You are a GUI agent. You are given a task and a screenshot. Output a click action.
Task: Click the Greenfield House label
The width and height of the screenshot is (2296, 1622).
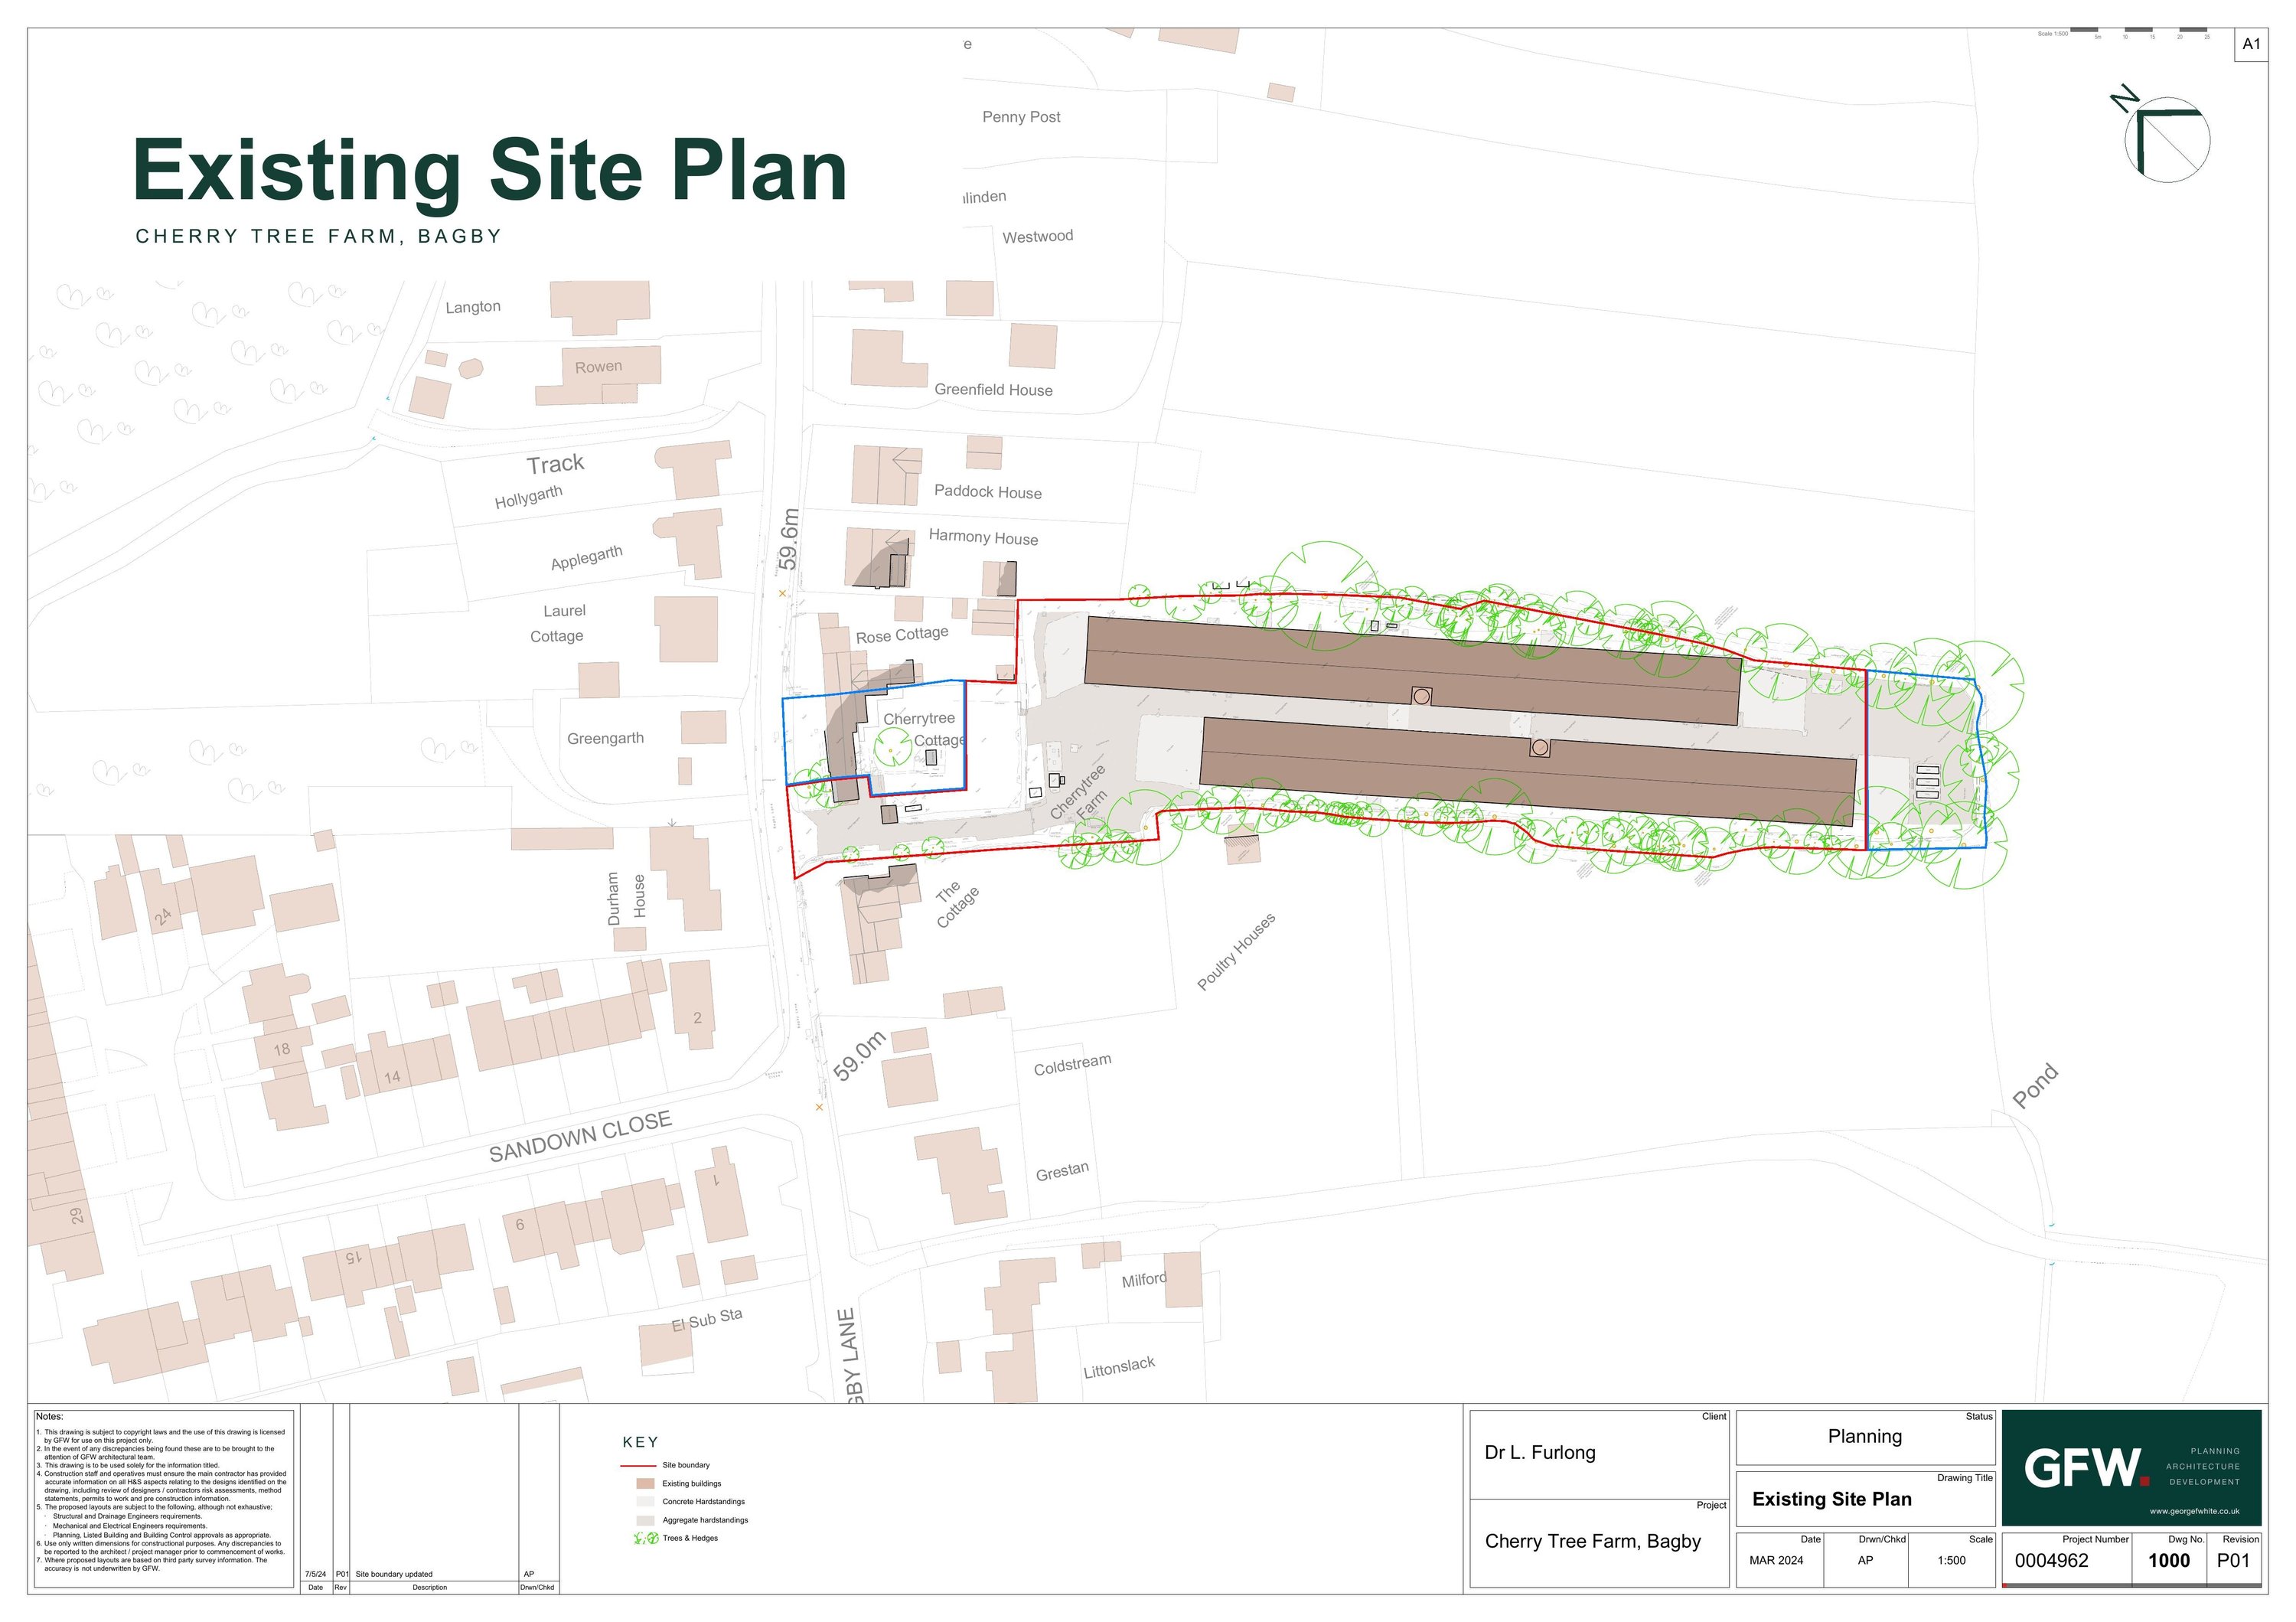tap(993, 390)
